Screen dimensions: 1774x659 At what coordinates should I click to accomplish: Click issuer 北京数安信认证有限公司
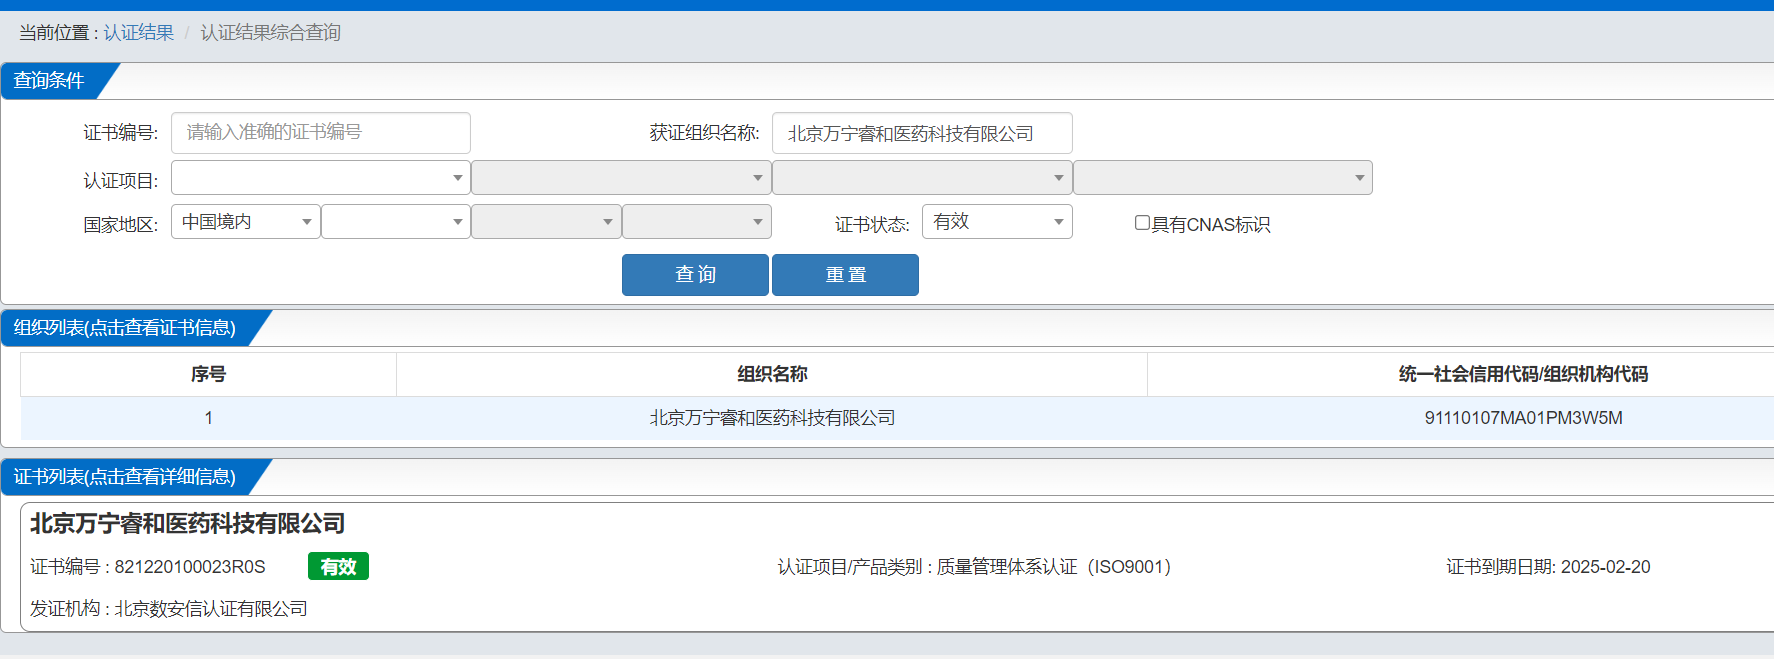click(x=211, y=609)
